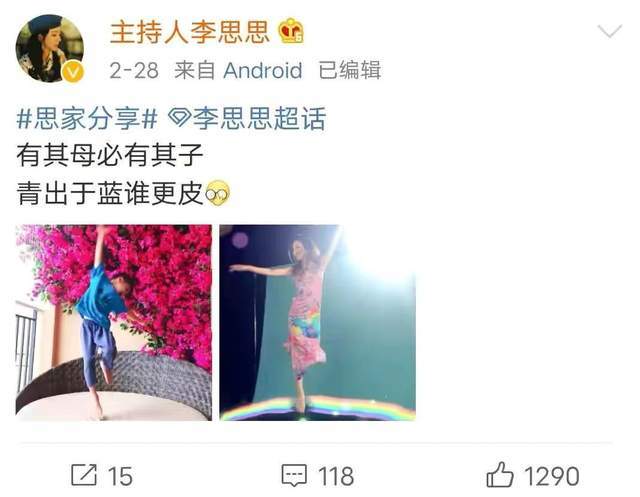The height and width of the screenshot is (497, 640).
Task: Click the profile avatar picture
Action: click(x=50, y=49)
